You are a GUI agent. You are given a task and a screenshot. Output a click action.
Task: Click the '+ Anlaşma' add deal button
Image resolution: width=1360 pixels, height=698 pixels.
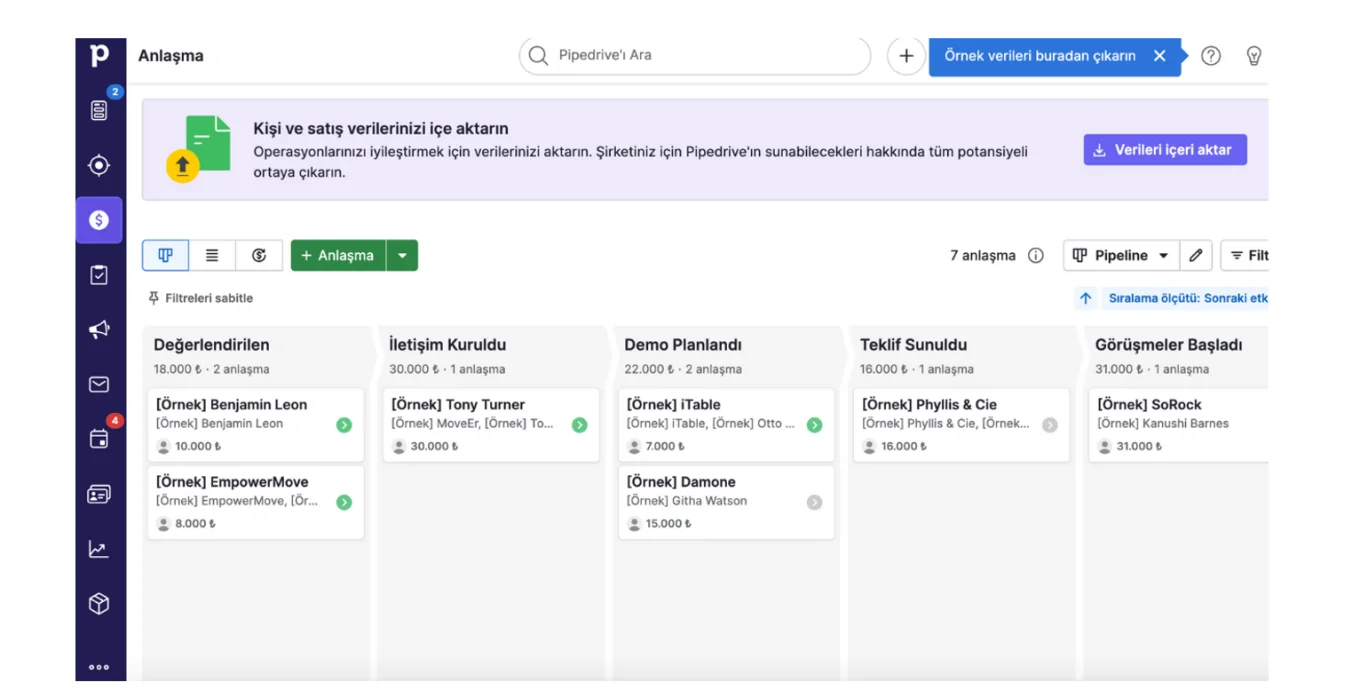coord(338,255)
